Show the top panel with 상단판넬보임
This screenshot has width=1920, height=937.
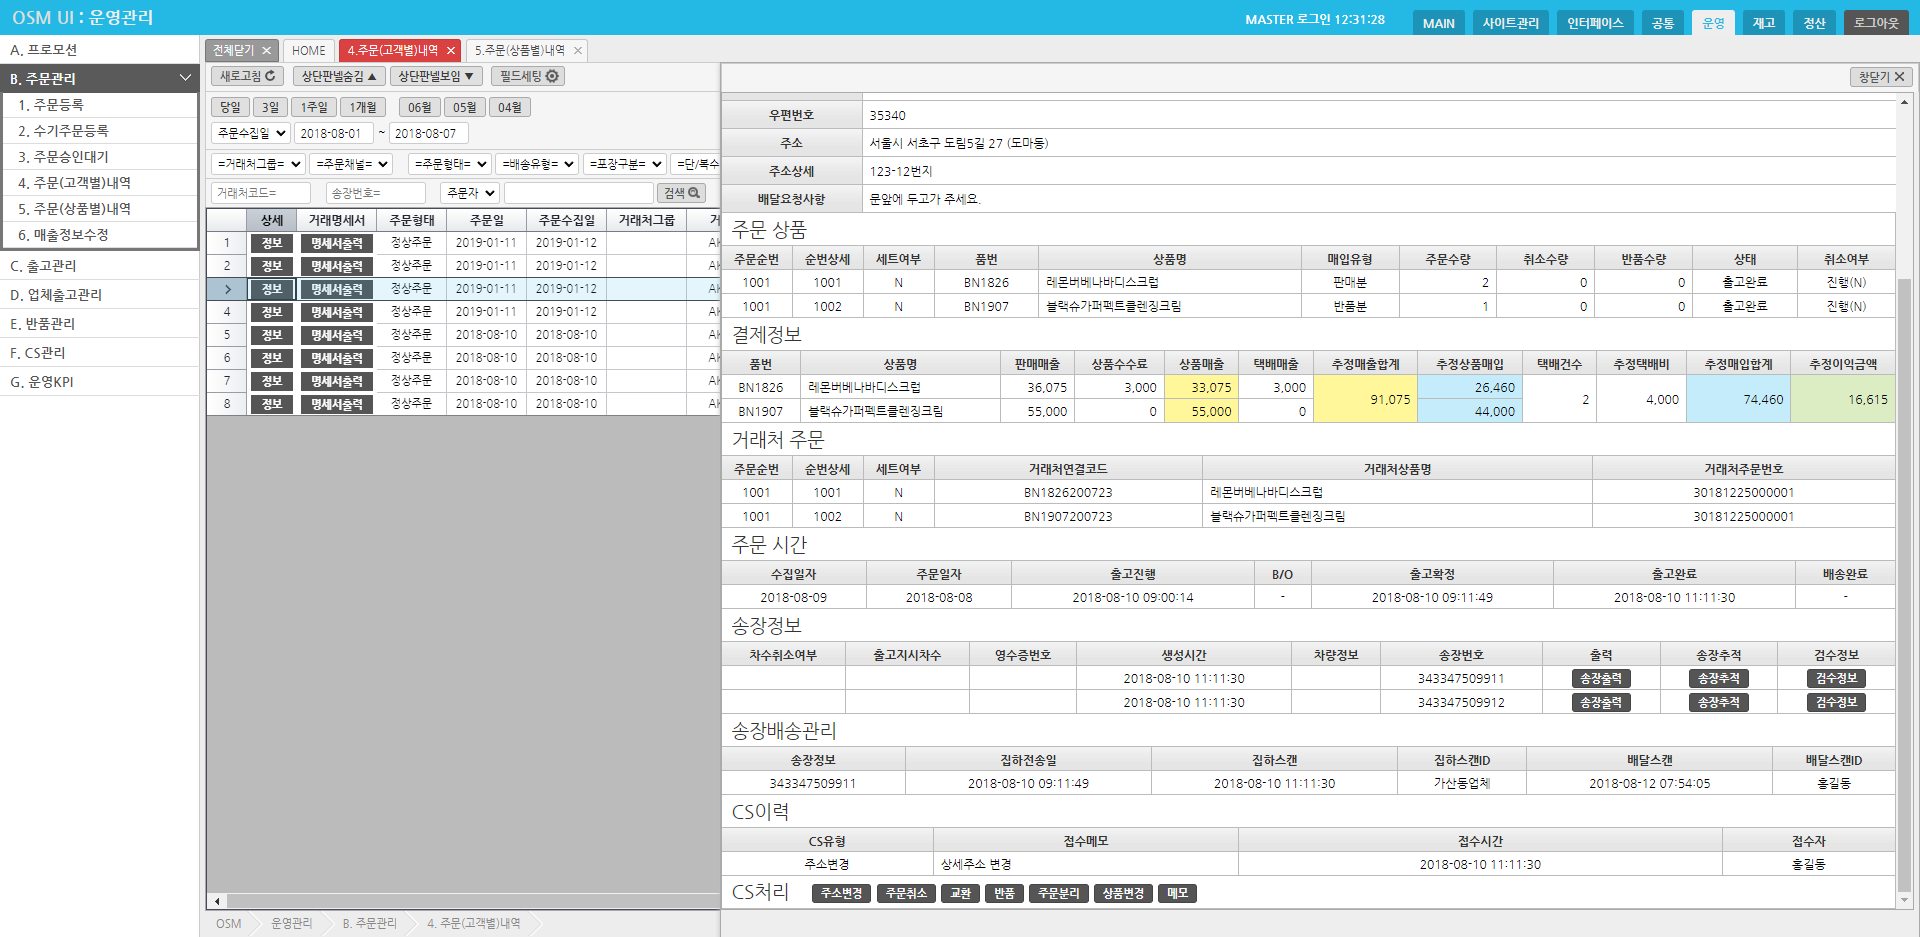pos(436,76)
